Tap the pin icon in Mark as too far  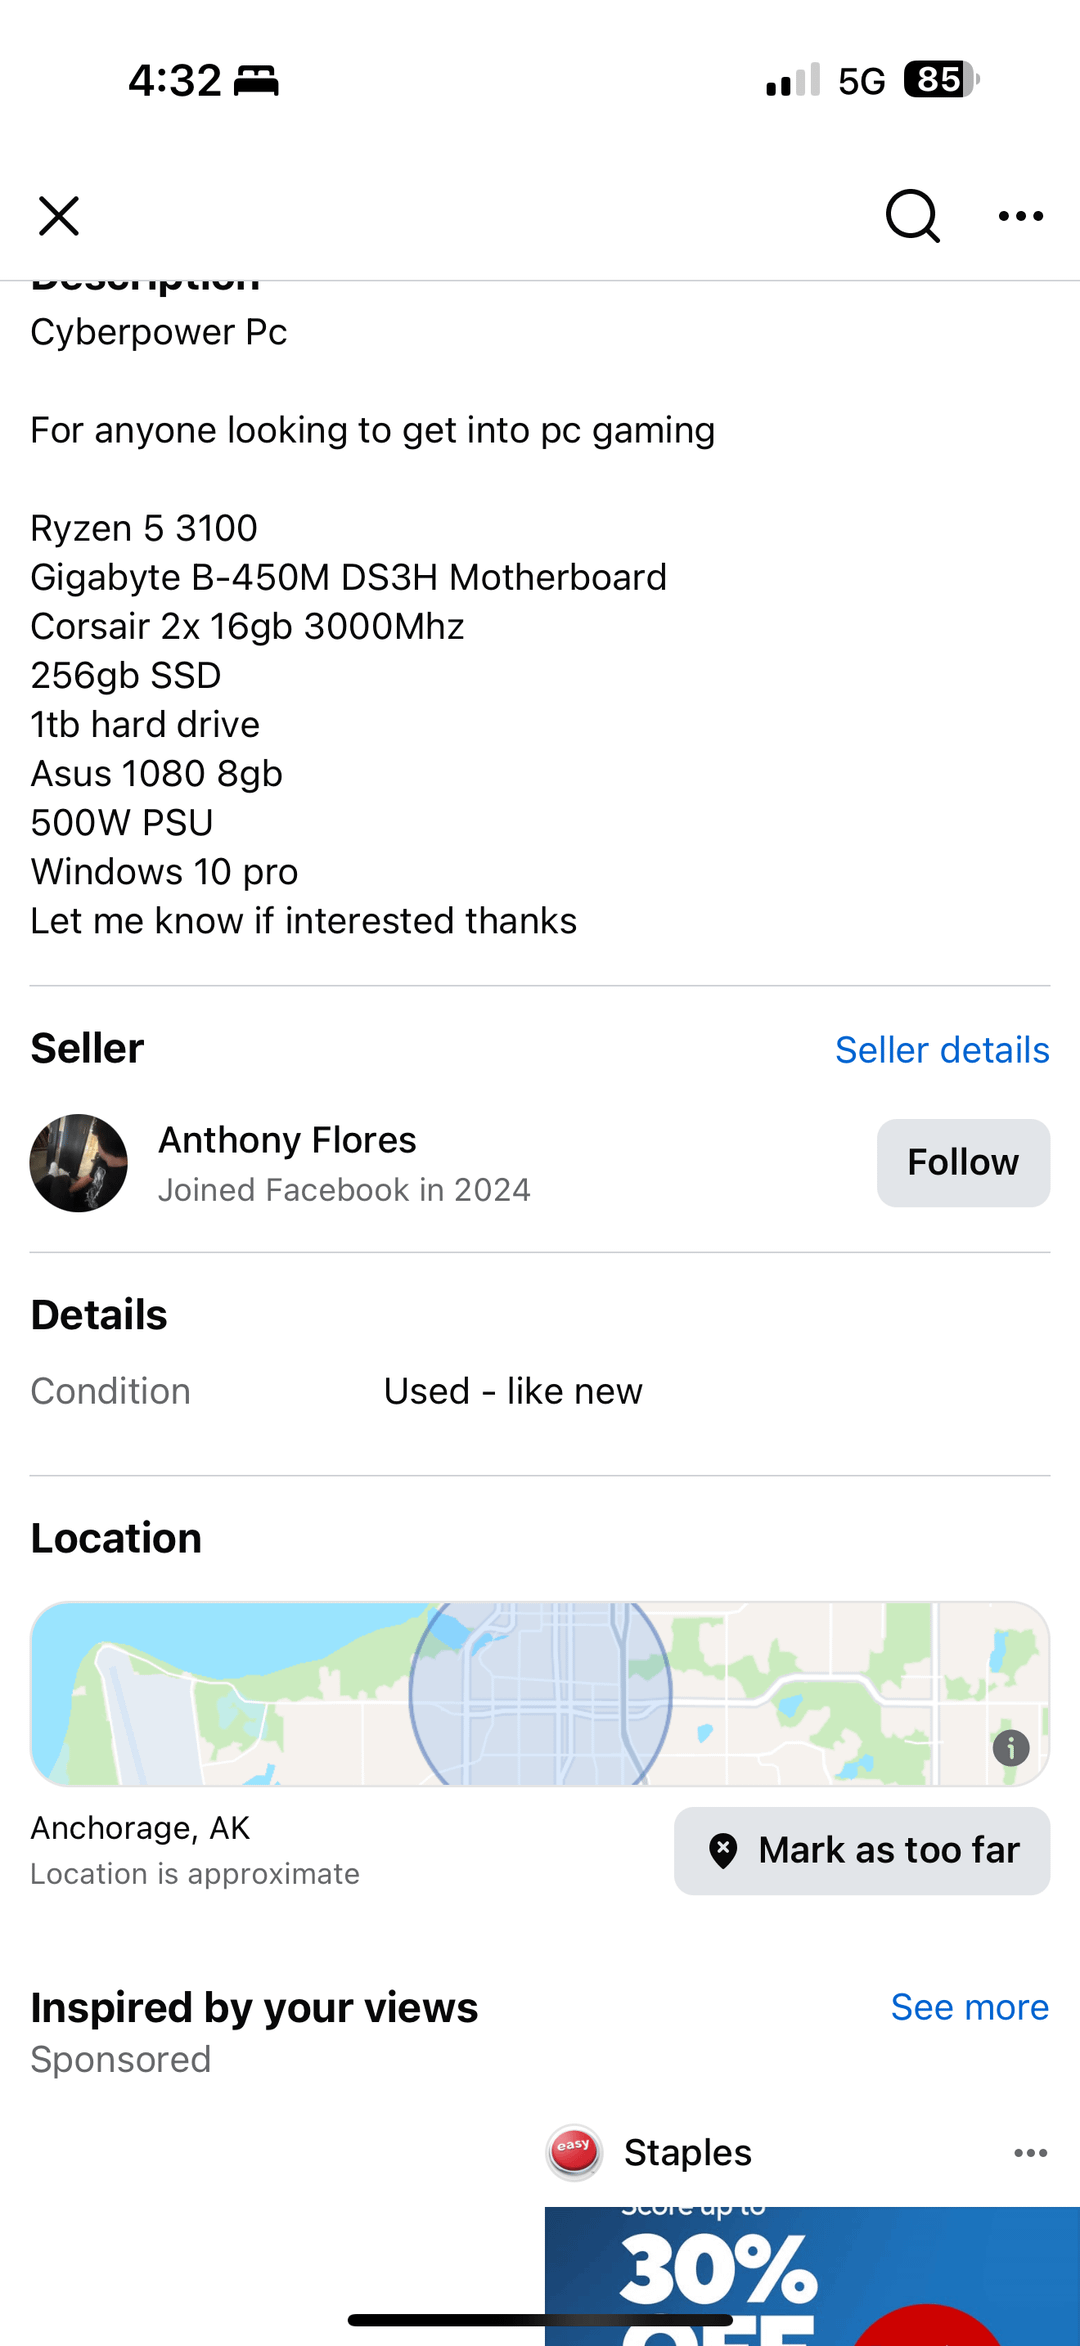723,1851
